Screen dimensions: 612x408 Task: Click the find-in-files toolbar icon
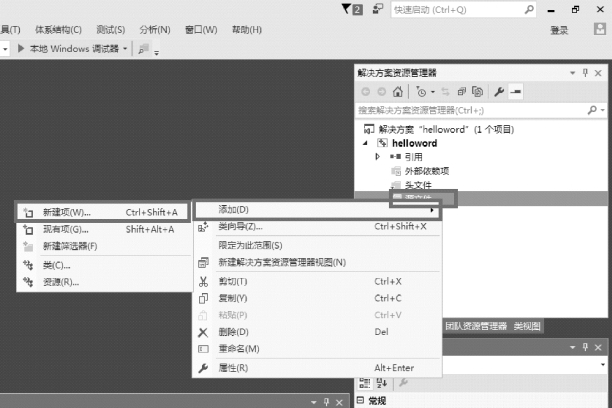pos(144,49)
